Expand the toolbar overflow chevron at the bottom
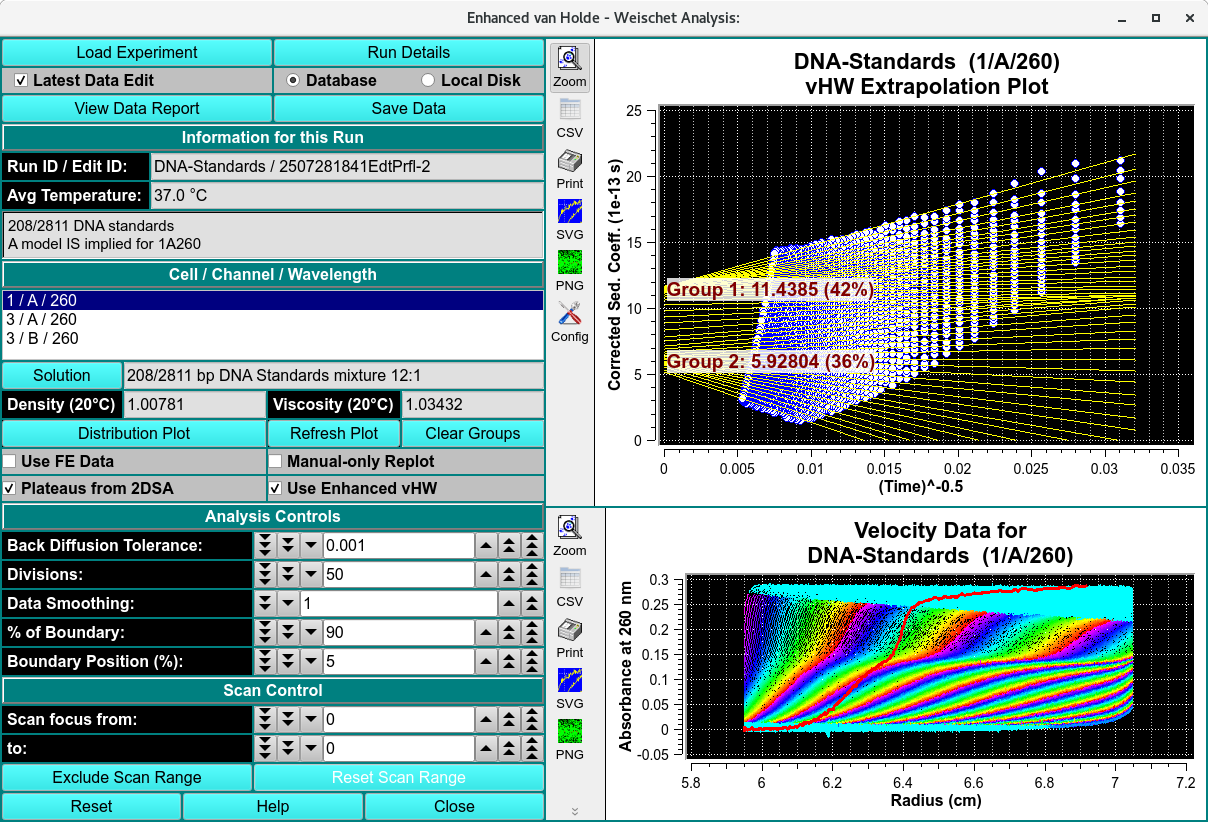Screen dimensions: 1208x822 pos(574,811)
